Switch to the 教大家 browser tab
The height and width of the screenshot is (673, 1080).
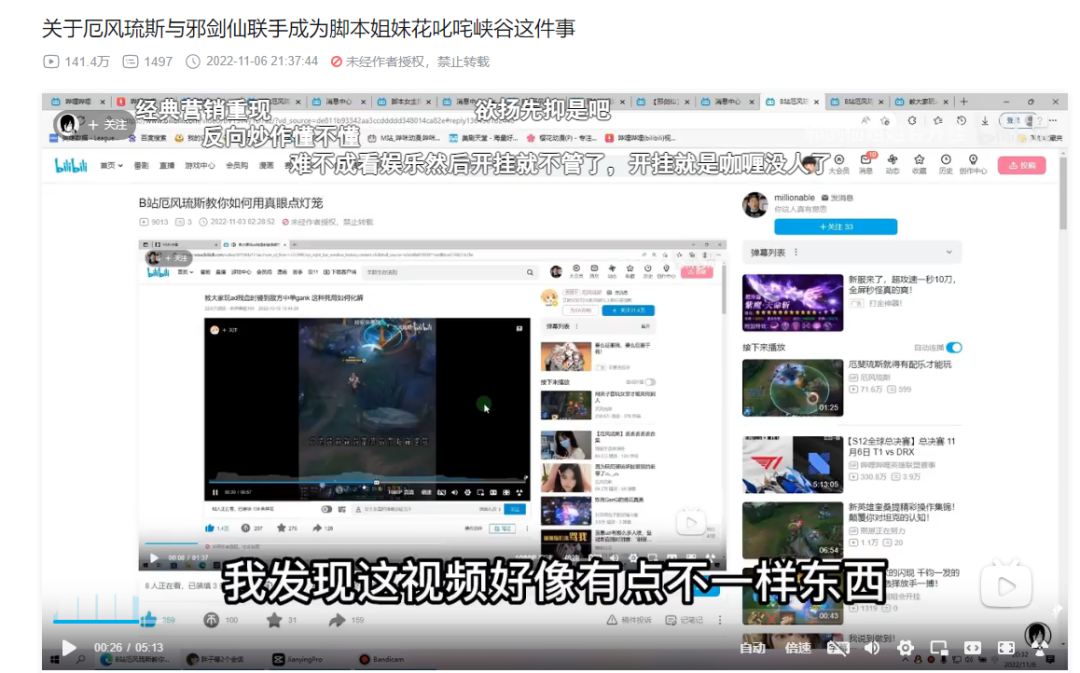(x=921, y=101)
